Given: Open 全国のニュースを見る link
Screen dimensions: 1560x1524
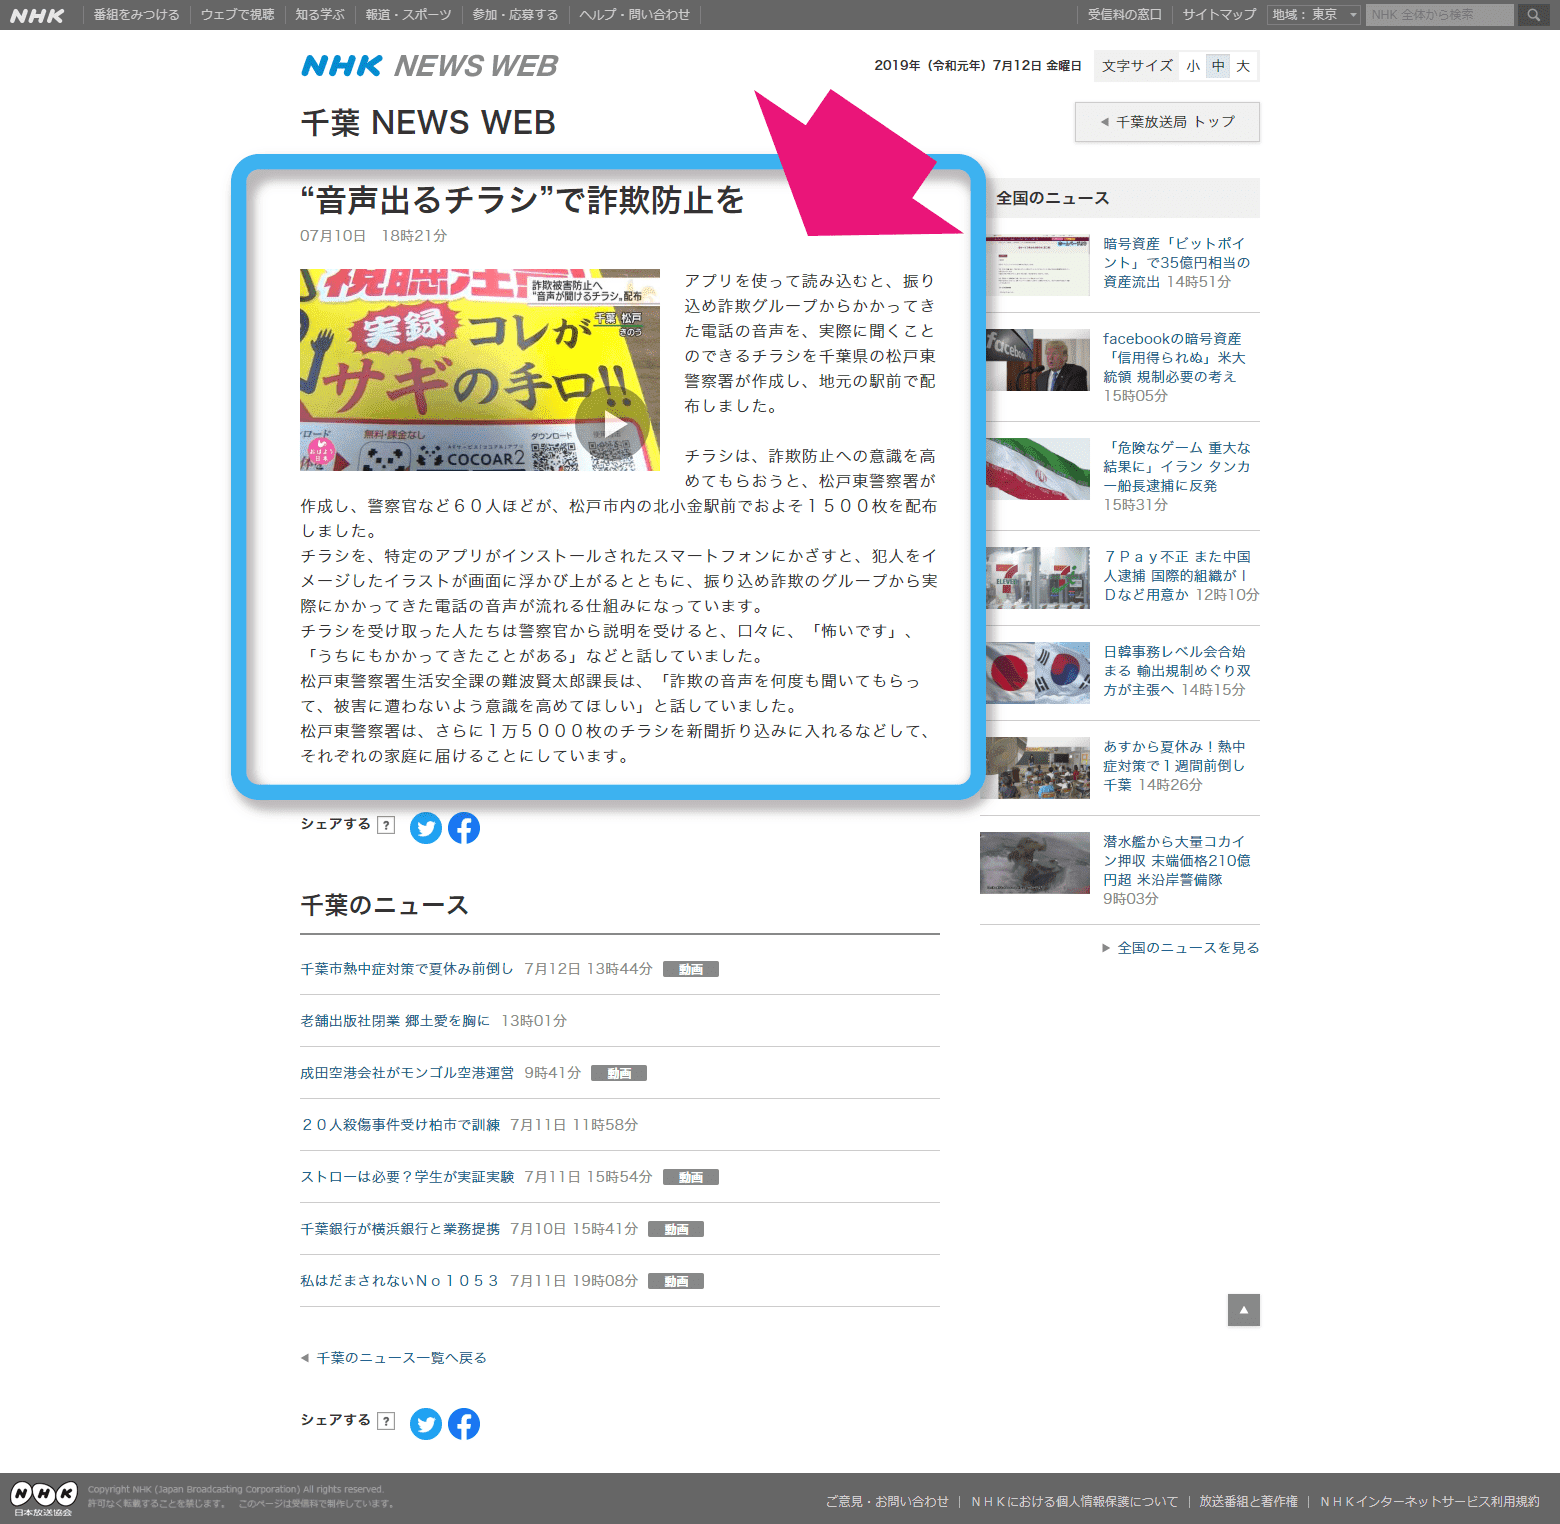Looking at the screenshot, I should pyautogui.click(x=1187, y=948).
